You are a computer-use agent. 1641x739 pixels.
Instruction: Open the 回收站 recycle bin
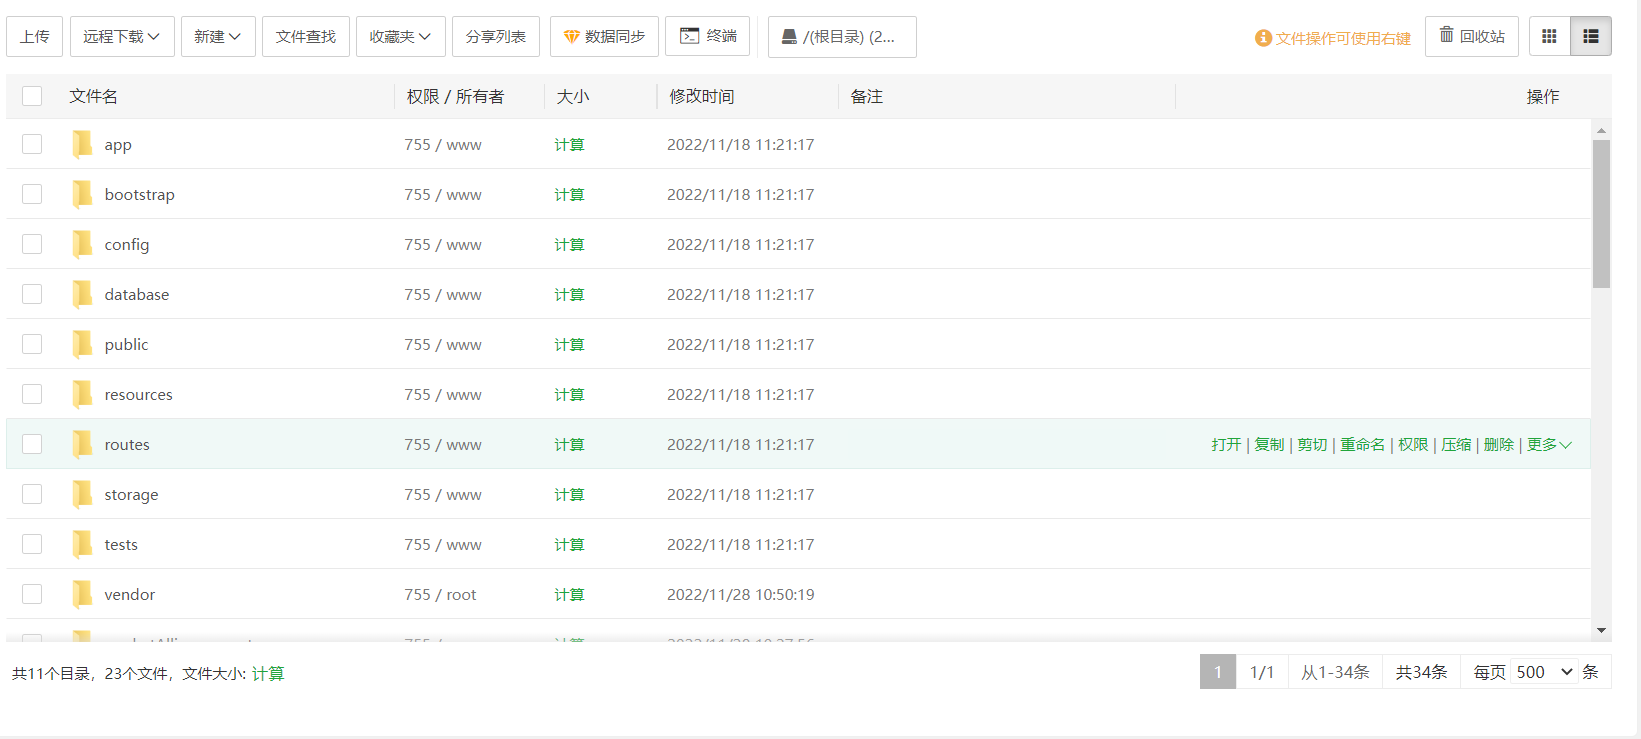(x=1472, y=36)
